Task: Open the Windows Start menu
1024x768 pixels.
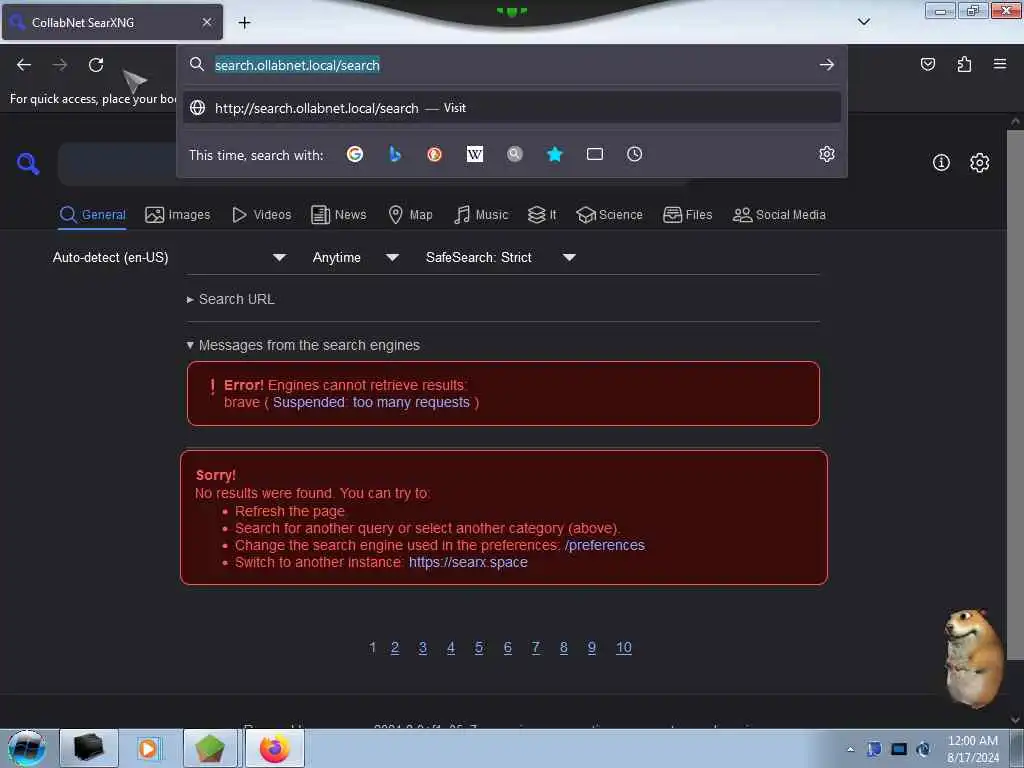Action: (27, 748)
